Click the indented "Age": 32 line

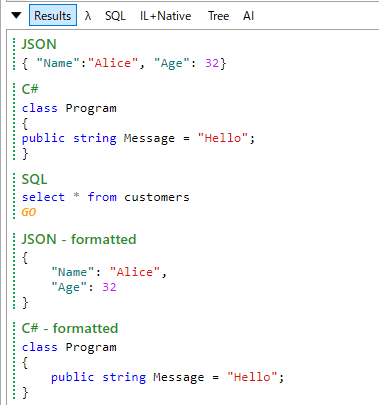pos(84,287)
